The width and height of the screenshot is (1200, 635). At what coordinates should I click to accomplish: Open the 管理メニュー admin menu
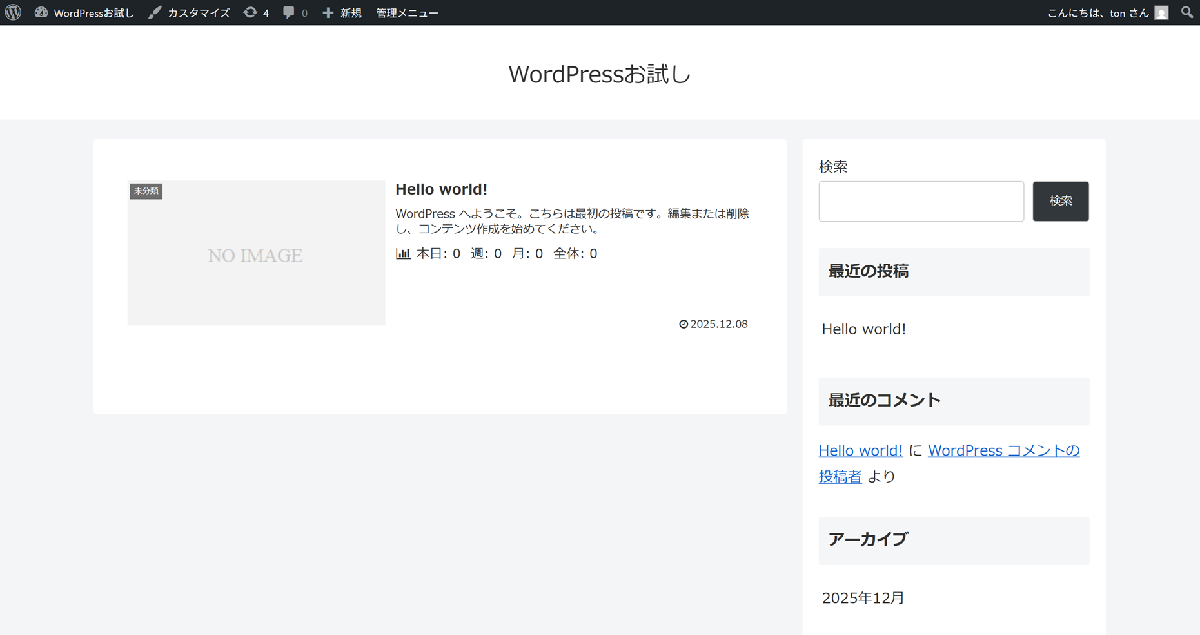click(407, 13)
